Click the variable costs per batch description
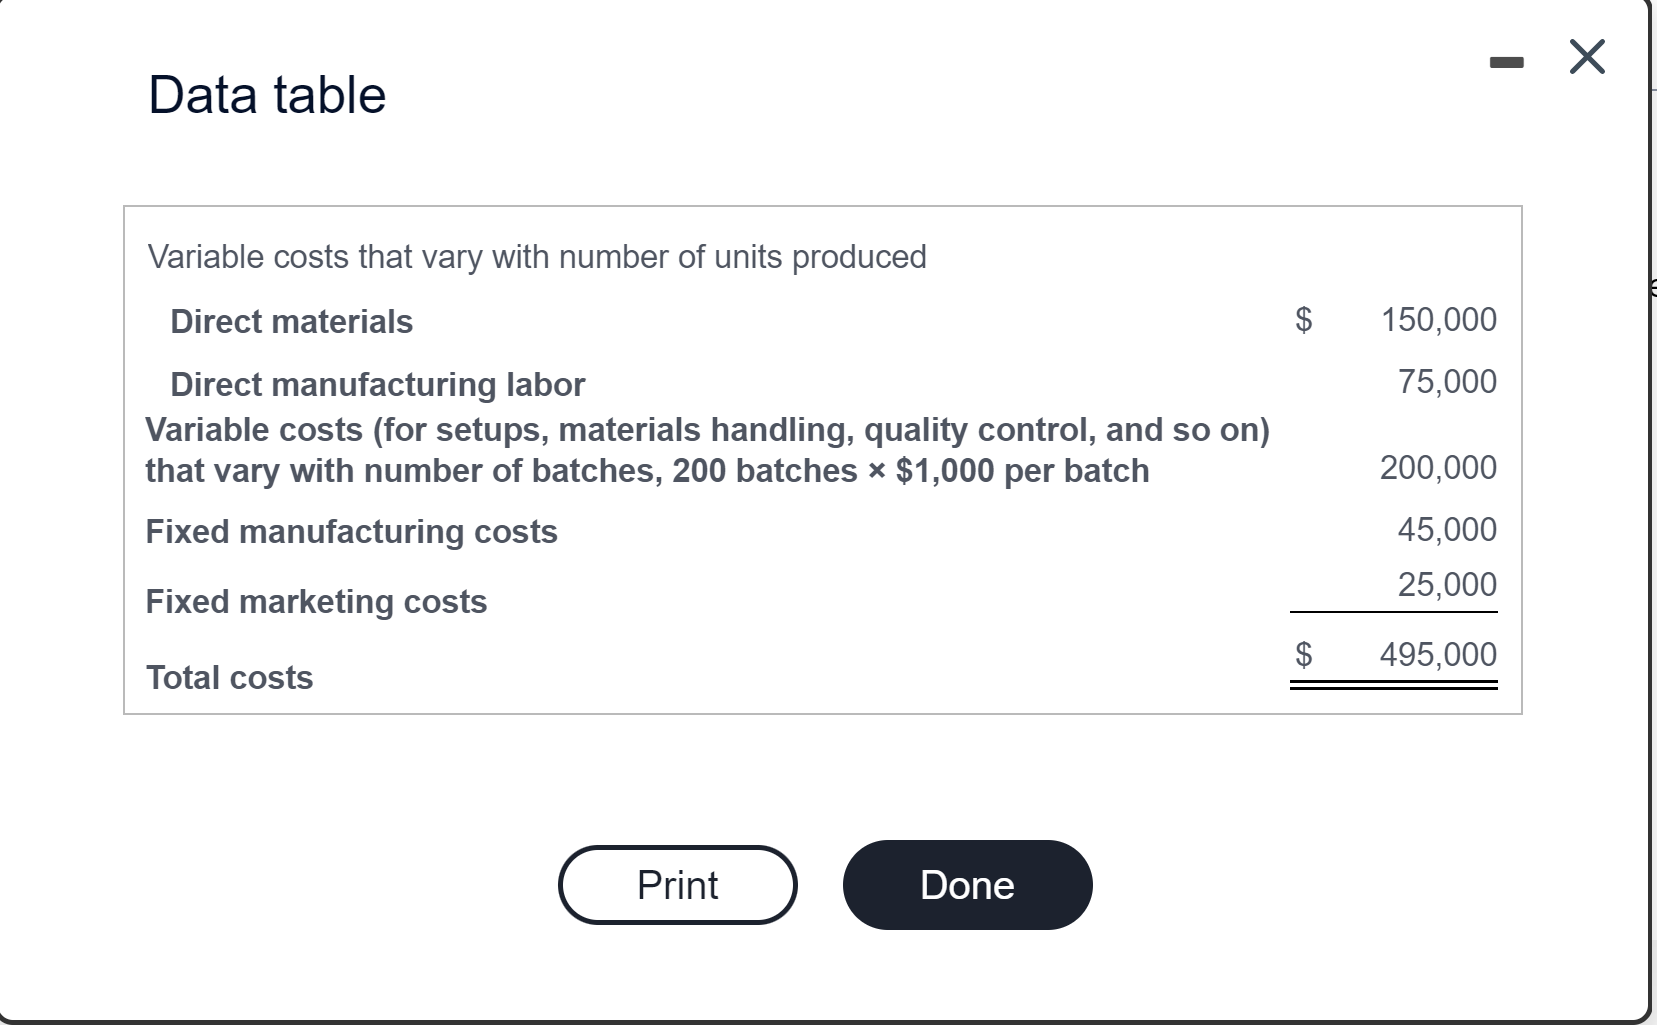Image resolution: width=1657 pixels, height=1025 pixels. (706, 450)
